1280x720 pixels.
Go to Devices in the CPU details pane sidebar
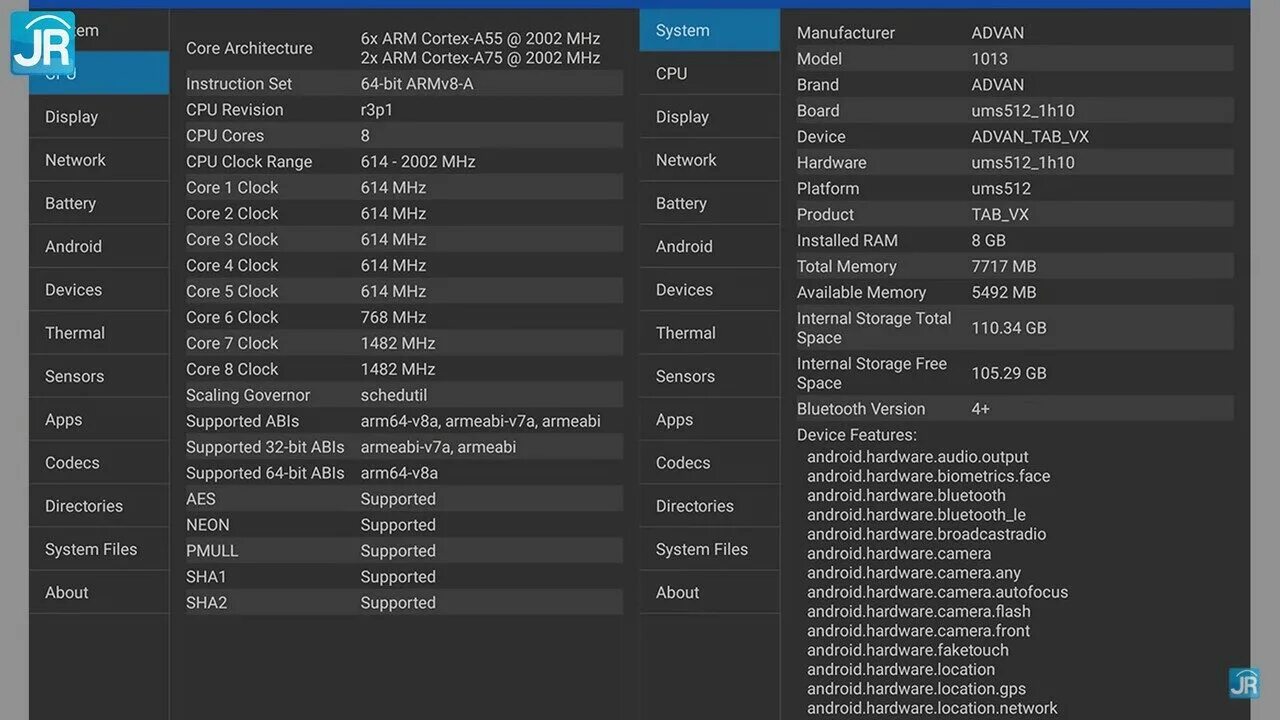[x=99, y=290]
